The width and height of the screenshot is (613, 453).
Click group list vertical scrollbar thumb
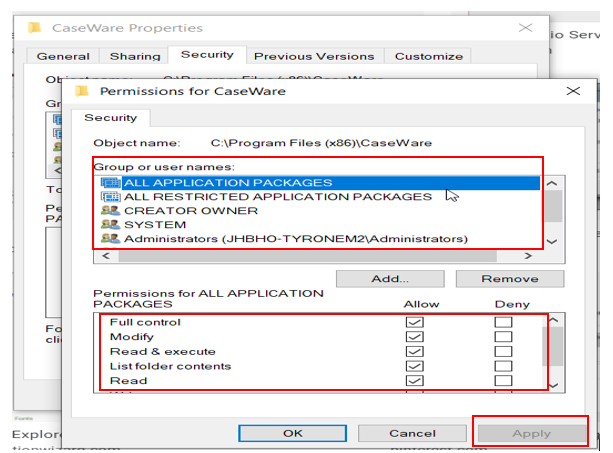[x=553, y=206]
